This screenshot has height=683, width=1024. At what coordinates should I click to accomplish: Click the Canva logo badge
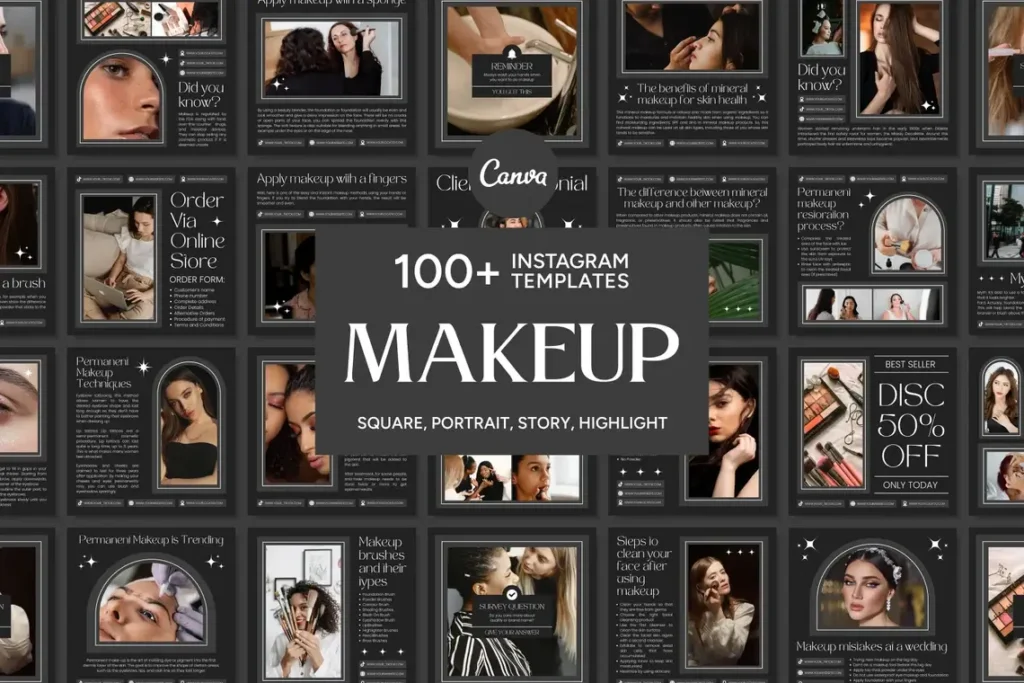click(512, 173)
